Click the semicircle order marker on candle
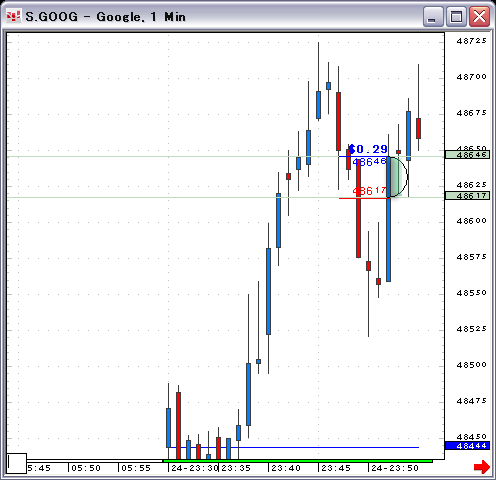Viewport: 496px width, 480px height. coord(399,177)
